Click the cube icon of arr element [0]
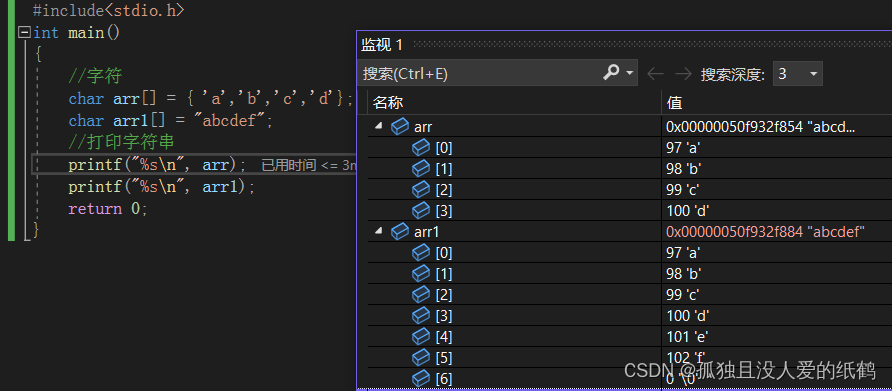892x391 pixels. tap(420, 148)
